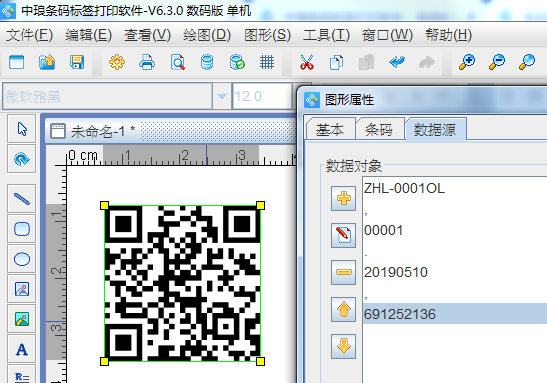Add data object with plus button
This screenshot has height=383, width=547.
344,198
